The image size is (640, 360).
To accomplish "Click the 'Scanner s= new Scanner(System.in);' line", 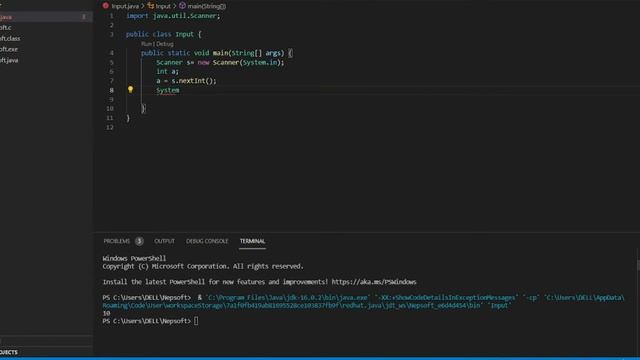I will pyautogui.click(x=220, y=62).
